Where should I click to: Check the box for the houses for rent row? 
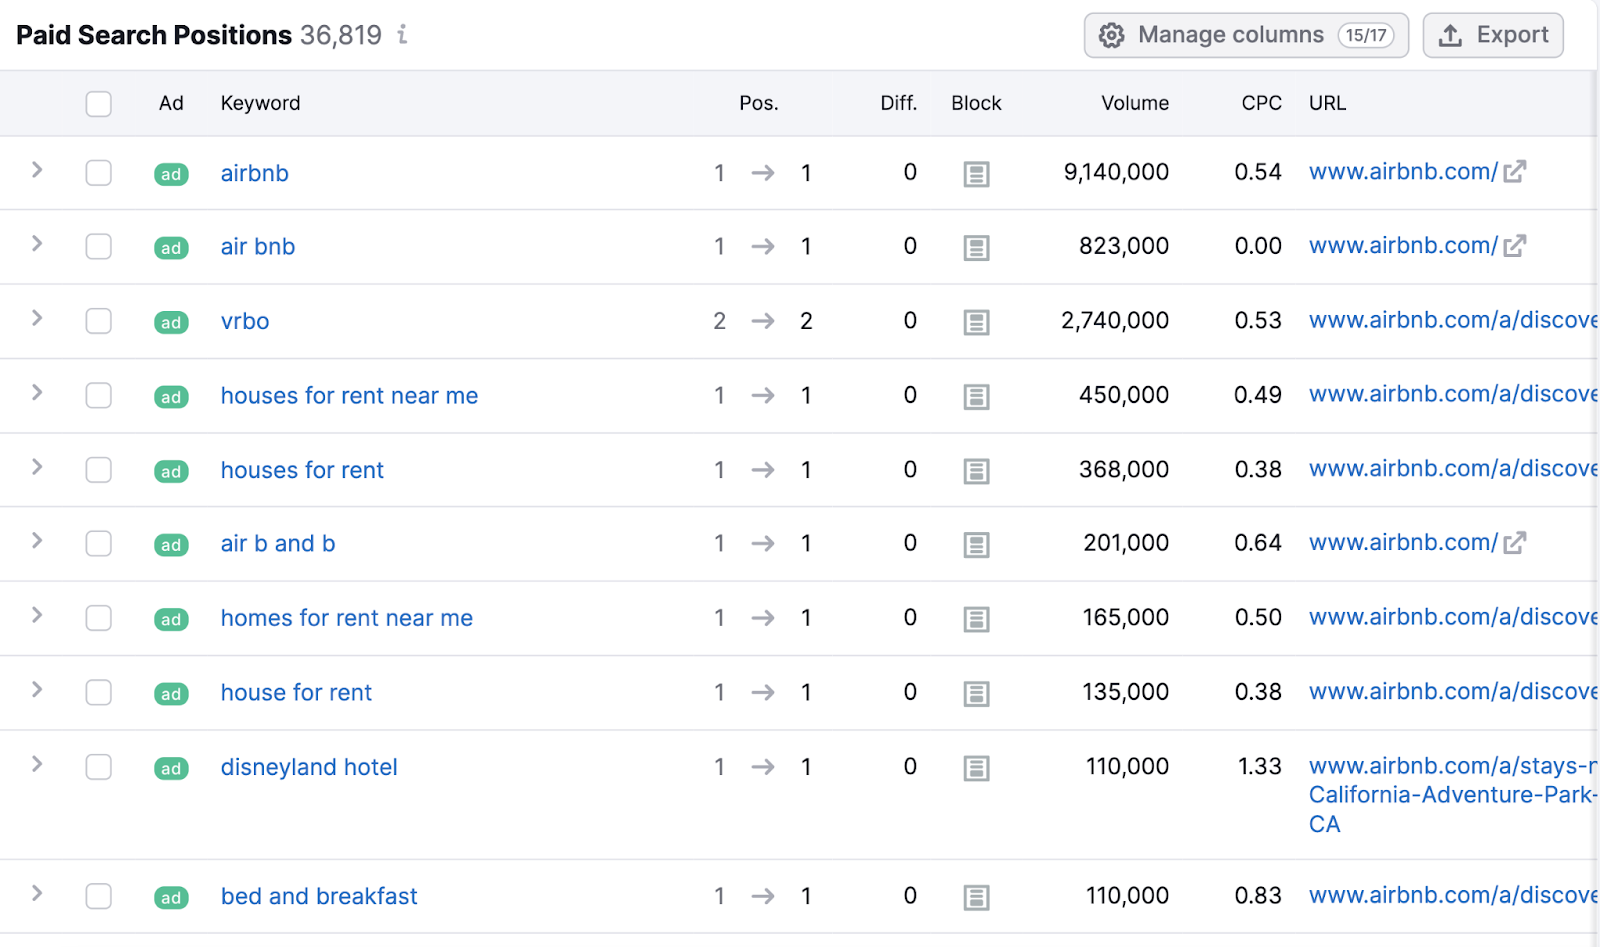[x=99, y=470]
